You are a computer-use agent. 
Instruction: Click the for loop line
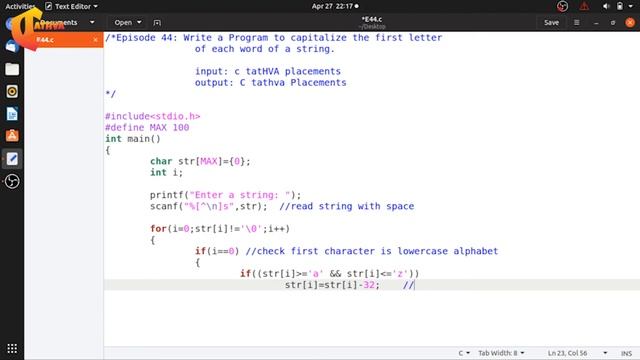[x=220, y=229]
